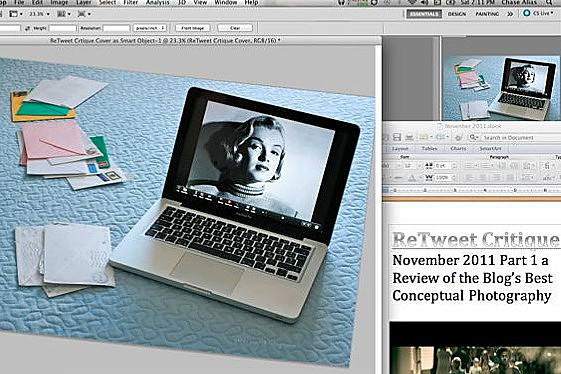Switch to the SmartArt tab in Word

tap(491, 149)
